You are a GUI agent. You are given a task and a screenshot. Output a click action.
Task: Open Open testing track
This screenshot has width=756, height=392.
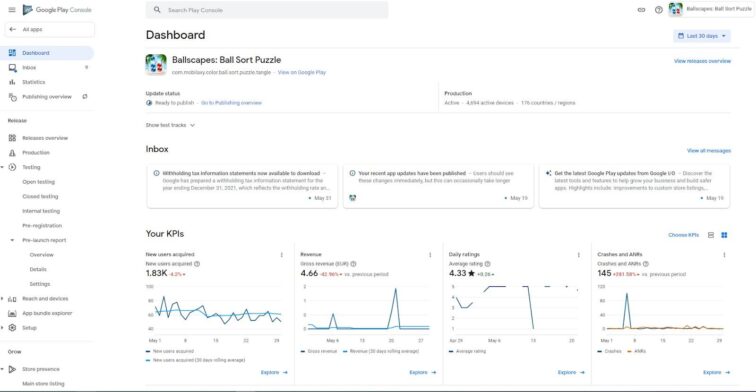pyautogui.click(x=39, y=182)
